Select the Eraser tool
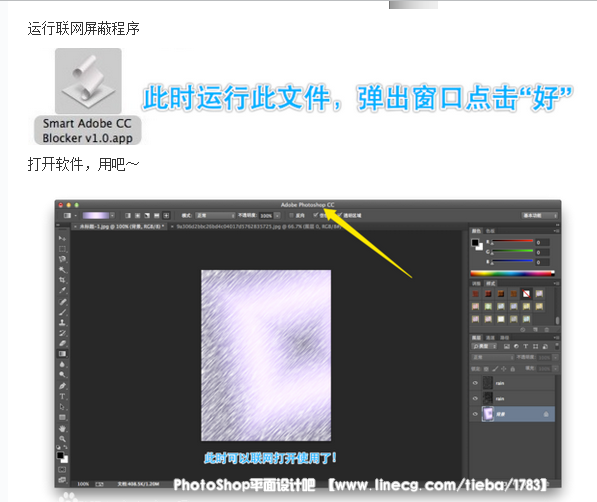 (x=62, y=343)
